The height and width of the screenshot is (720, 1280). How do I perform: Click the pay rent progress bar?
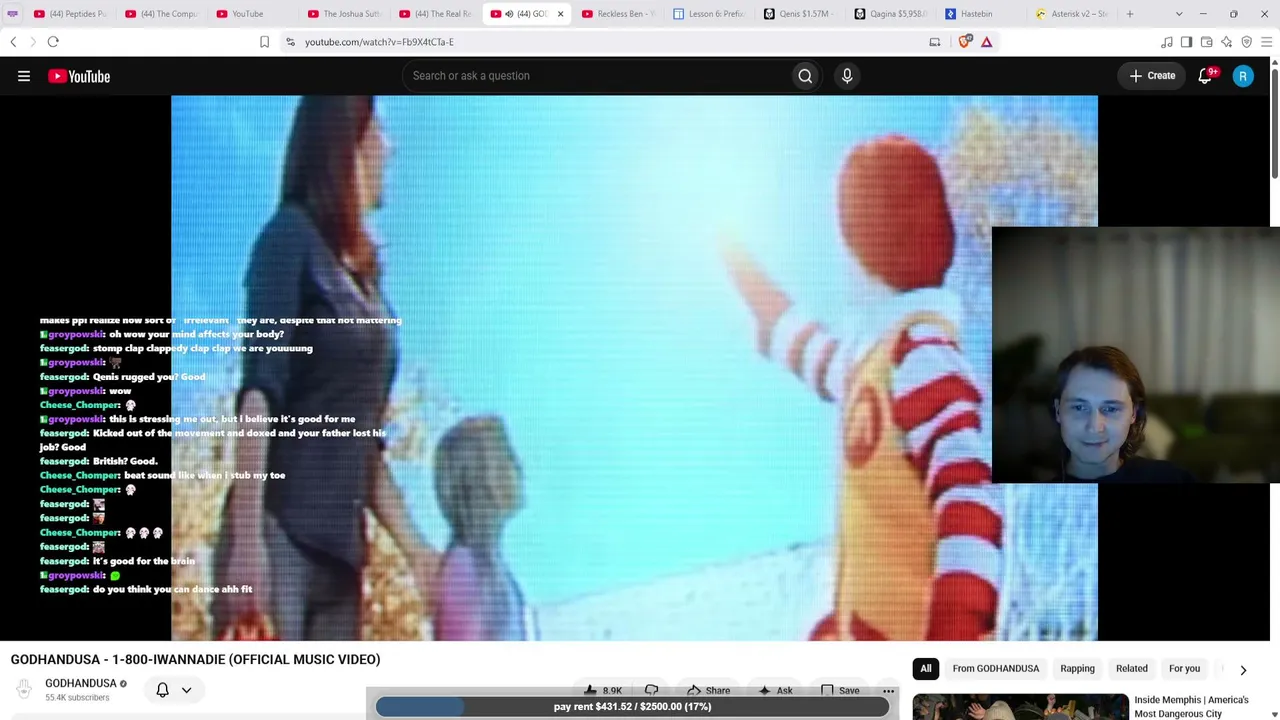pos(632,707)
